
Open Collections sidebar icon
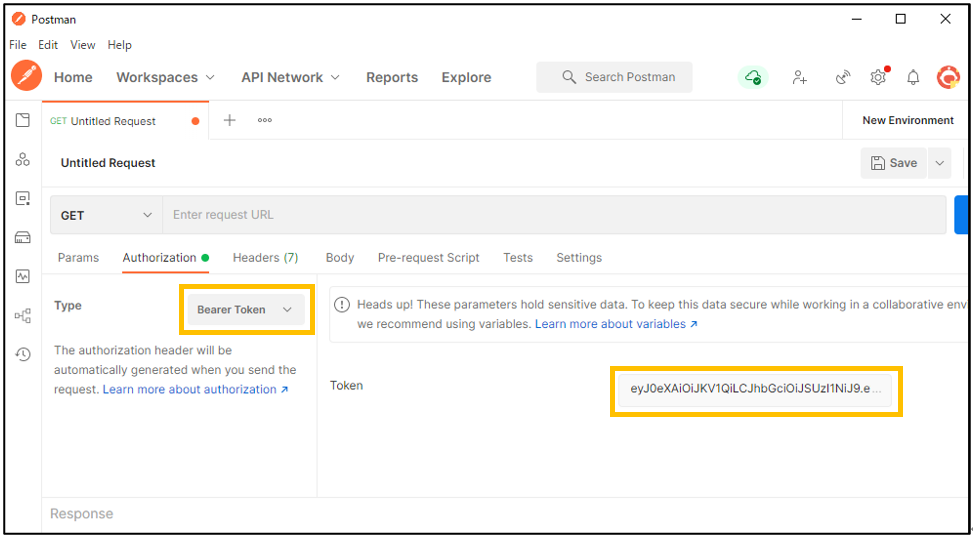tap(23, 120)
